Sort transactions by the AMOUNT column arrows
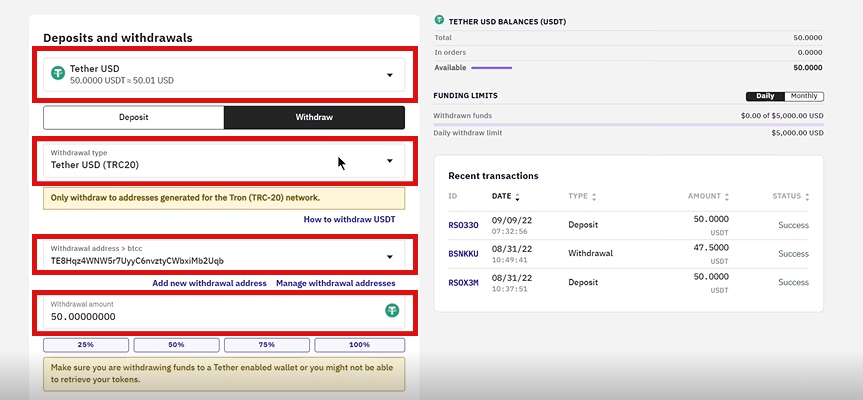Screen dimensions: 863x400 727,196
